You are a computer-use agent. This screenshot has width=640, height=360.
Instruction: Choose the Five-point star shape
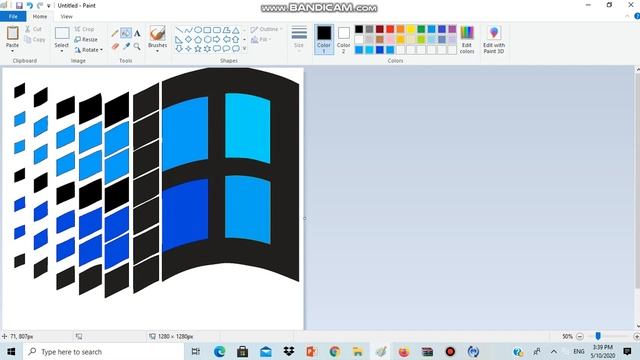click(198, 49)
